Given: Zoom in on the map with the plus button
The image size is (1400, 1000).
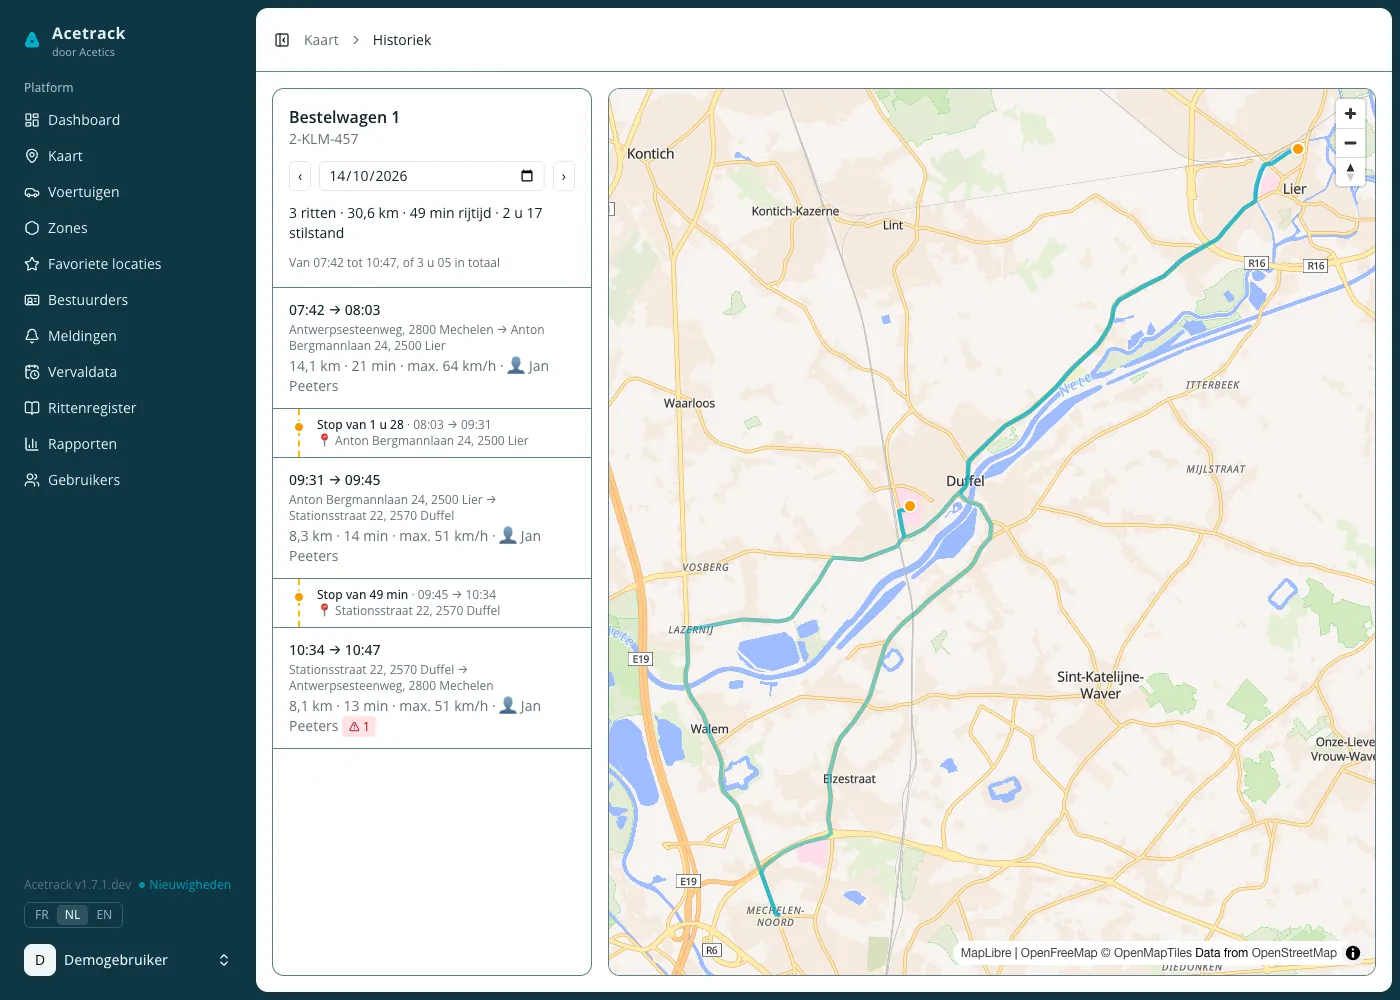Looking at the screenshot, I should [1350, 114].
